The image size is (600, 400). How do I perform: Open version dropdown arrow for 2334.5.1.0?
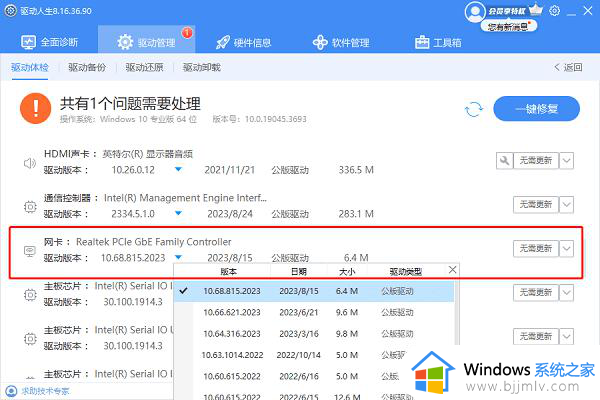[178, 213]
